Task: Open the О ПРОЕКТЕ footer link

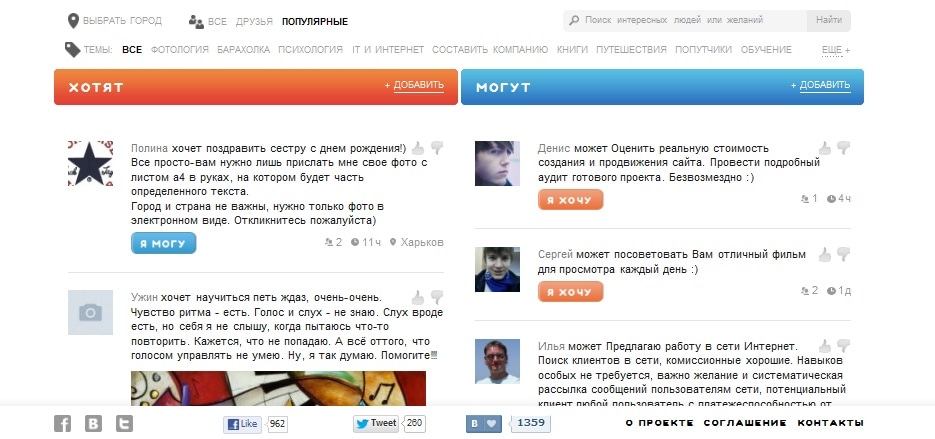Action: (x=660, y=423)
